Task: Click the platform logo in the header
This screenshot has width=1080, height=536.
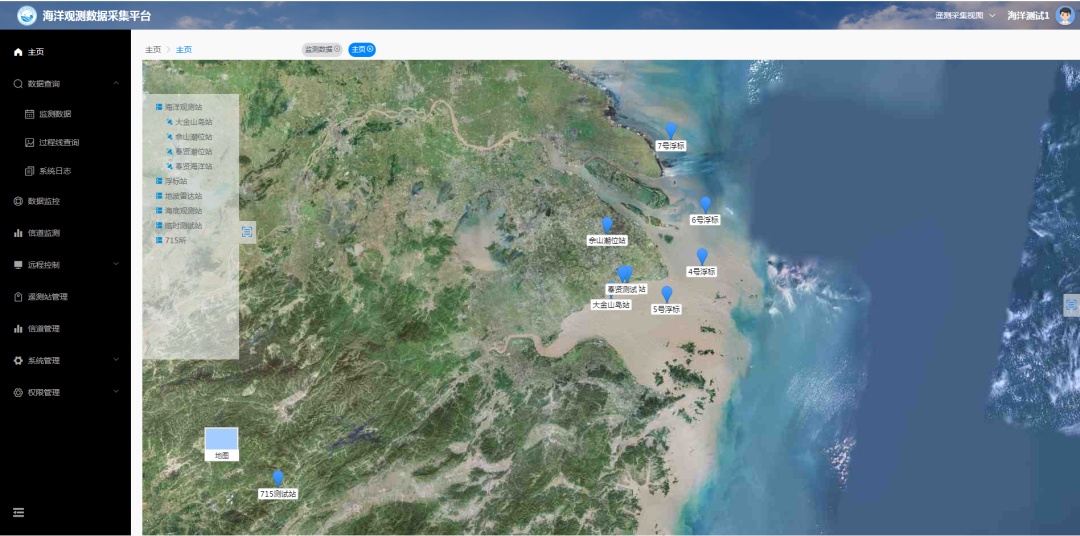Action: point(27,15)
